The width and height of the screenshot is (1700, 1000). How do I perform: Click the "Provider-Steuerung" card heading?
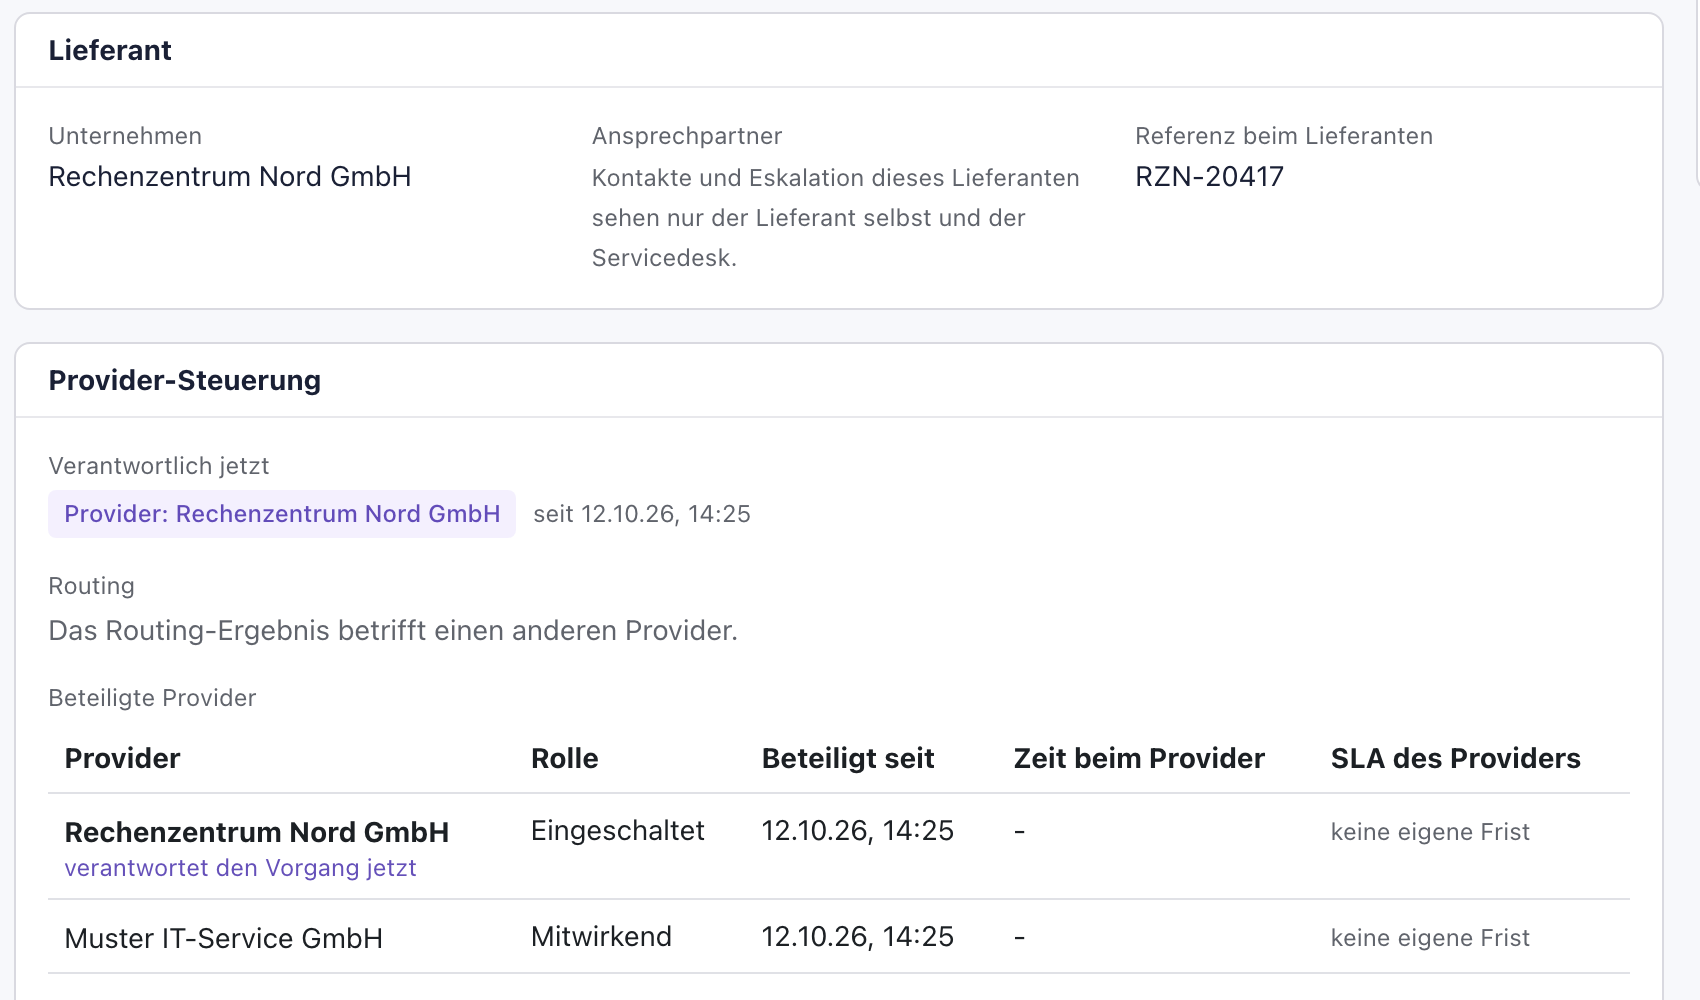(185, 381)
